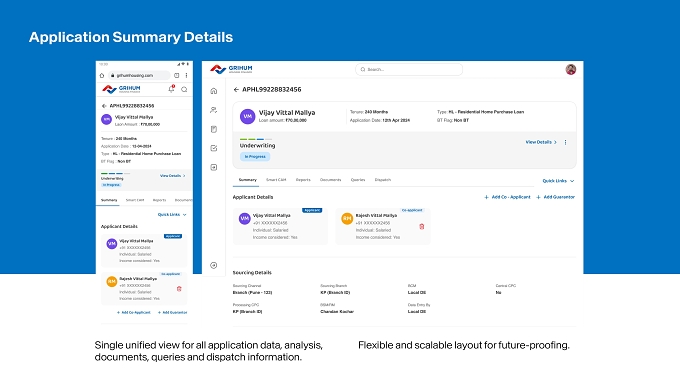Open the user profile photo in desktop header
Image resolution: width=680 pixels, height=383 pixels.
click(x=571, y=69)
